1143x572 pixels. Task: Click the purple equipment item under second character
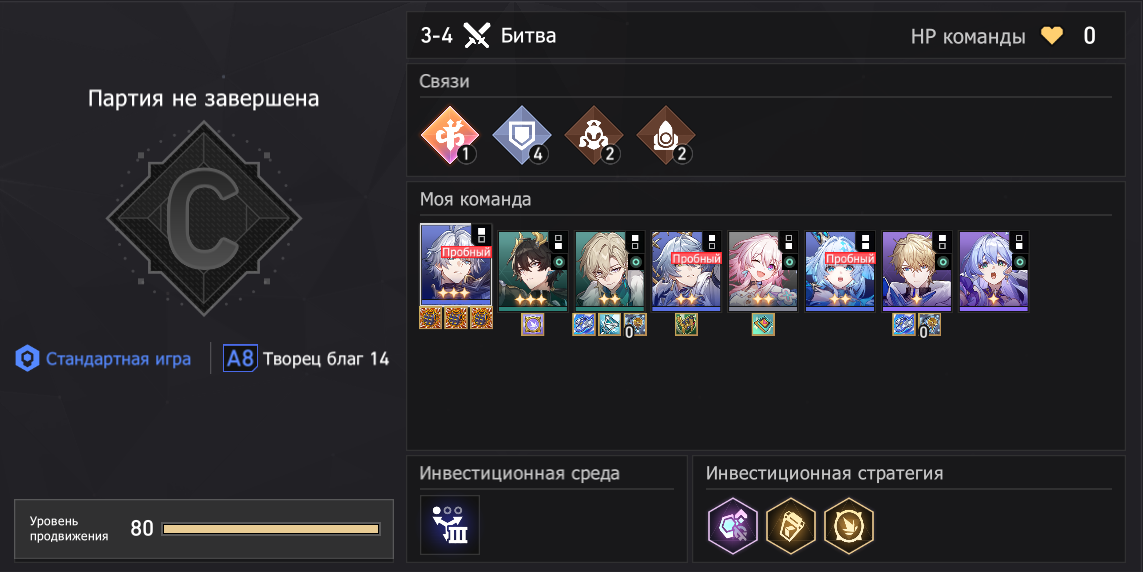pyautogui.click(x=533, y=324)
